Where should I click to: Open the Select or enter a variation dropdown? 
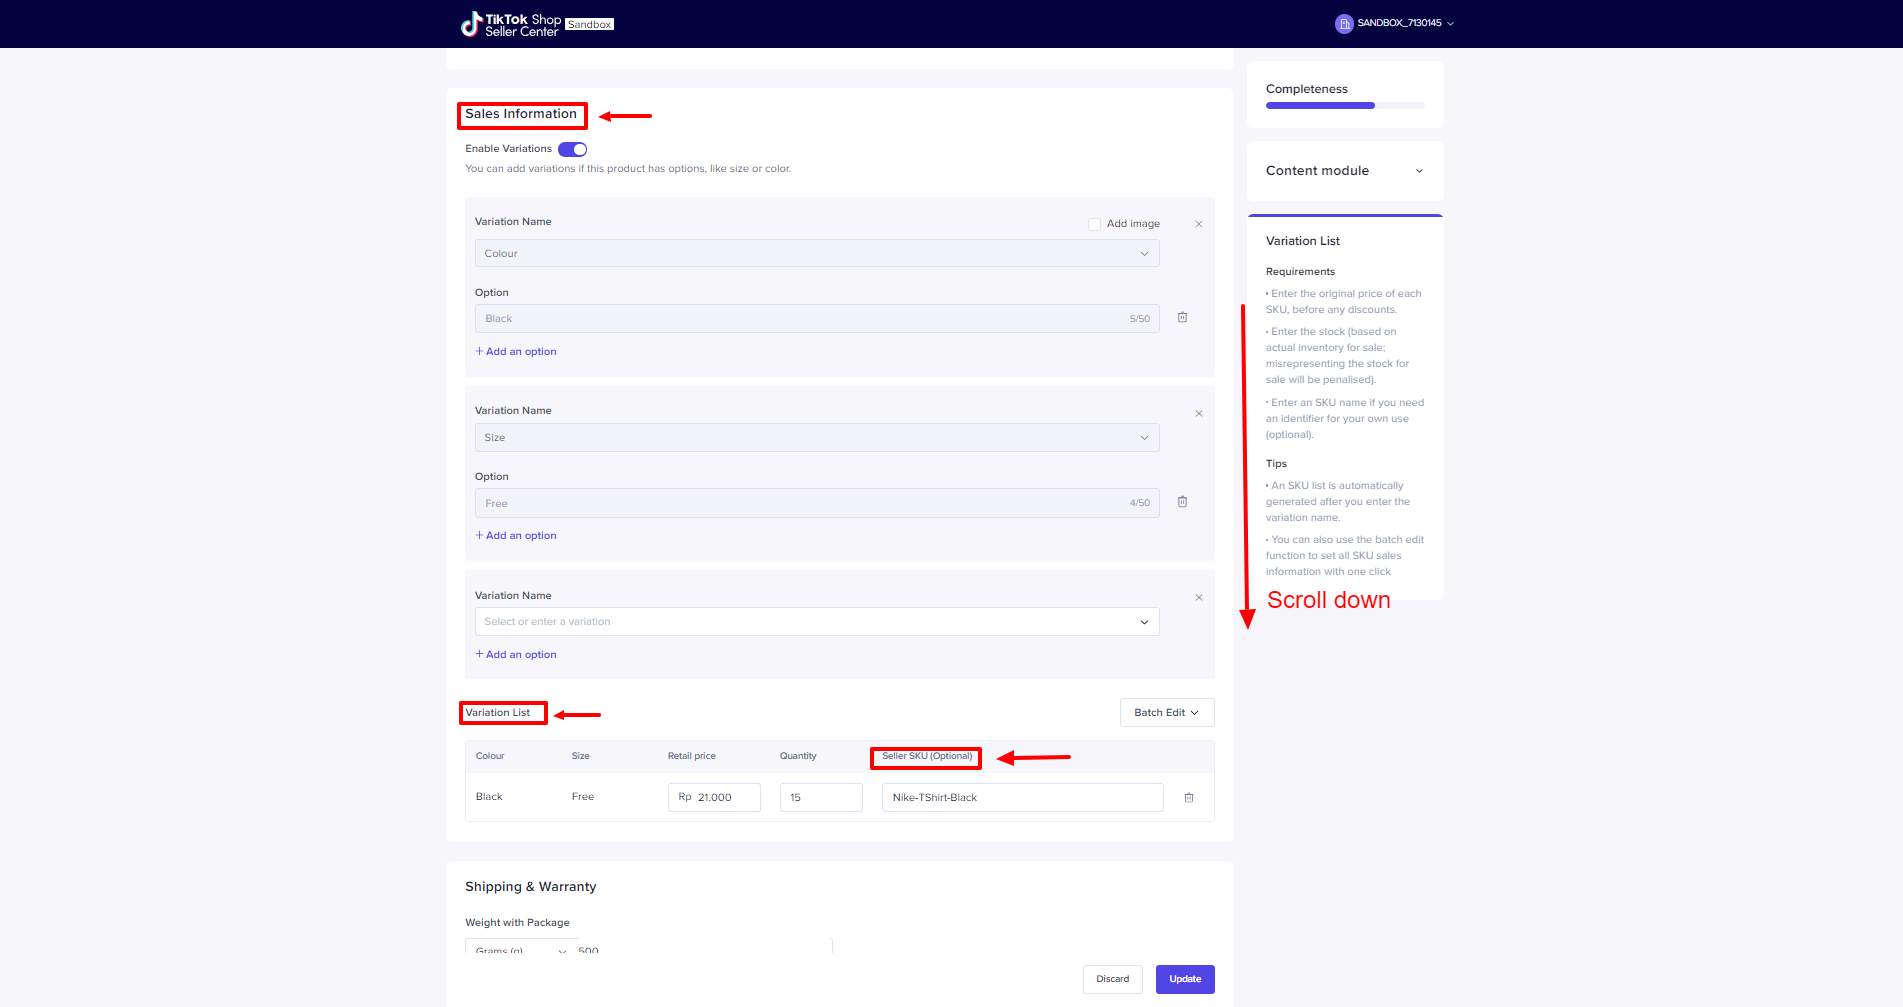point(817,621)
